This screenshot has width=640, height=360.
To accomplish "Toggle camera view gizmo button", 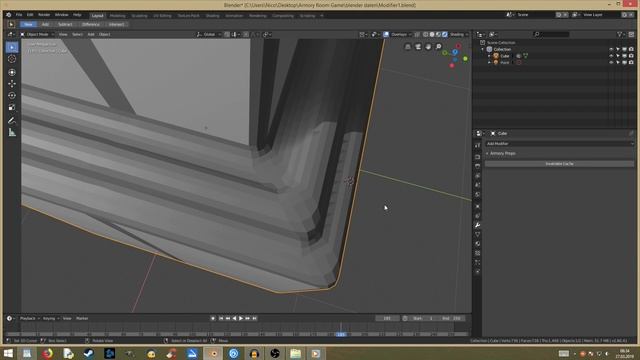I will click(x=418, y=47).
